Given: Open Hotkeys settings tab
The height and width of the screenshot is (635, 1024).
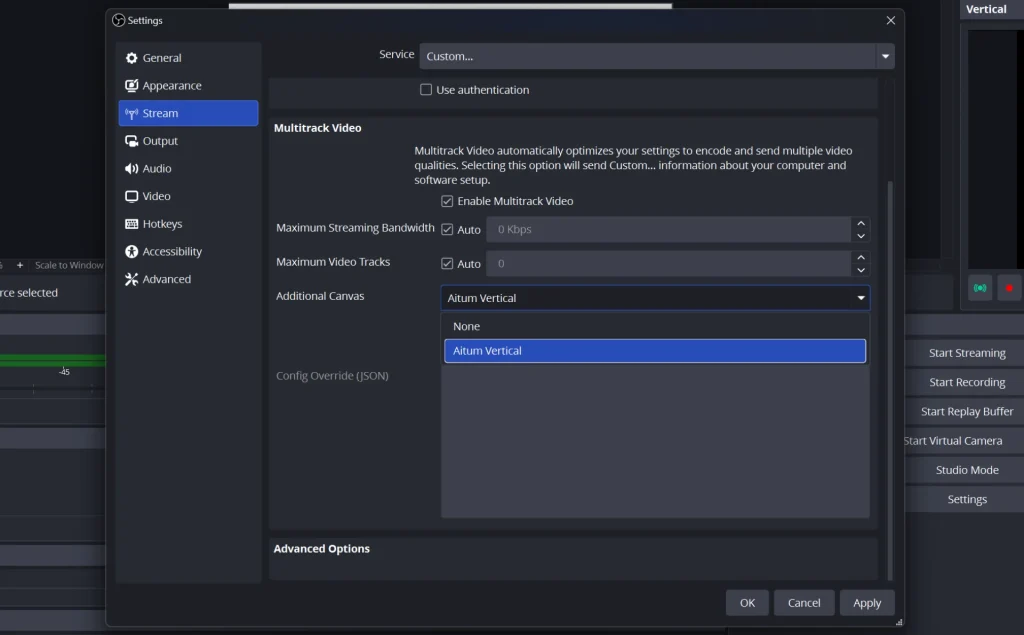Looking at the screenshot, I should coord(188,224).
